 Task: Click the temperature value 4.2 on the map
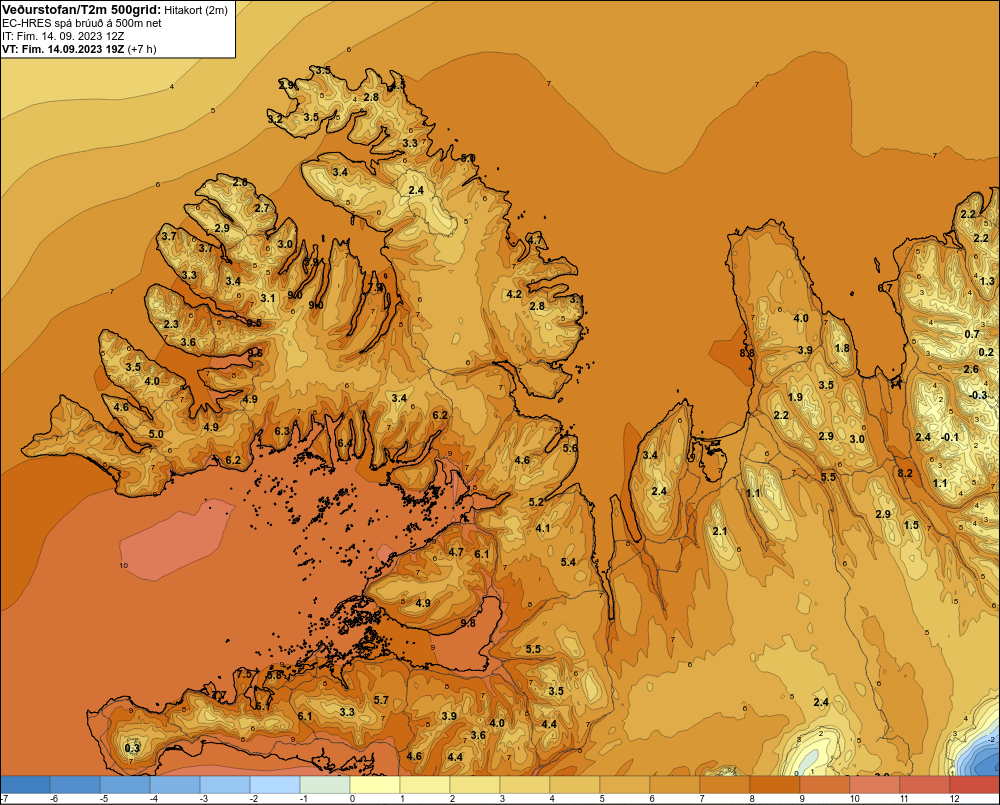click(514, 294)
